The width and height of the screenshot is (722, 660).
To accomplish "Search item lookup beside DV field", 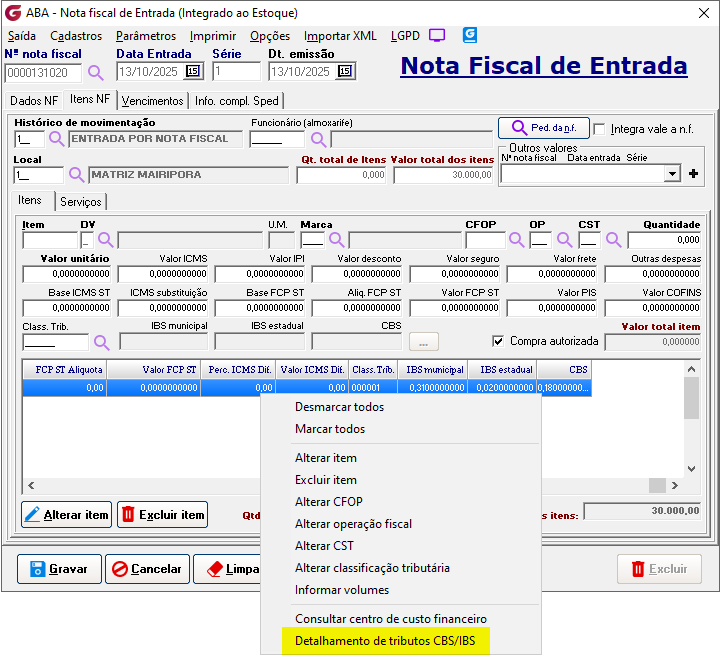I will [x=105, y=240].
